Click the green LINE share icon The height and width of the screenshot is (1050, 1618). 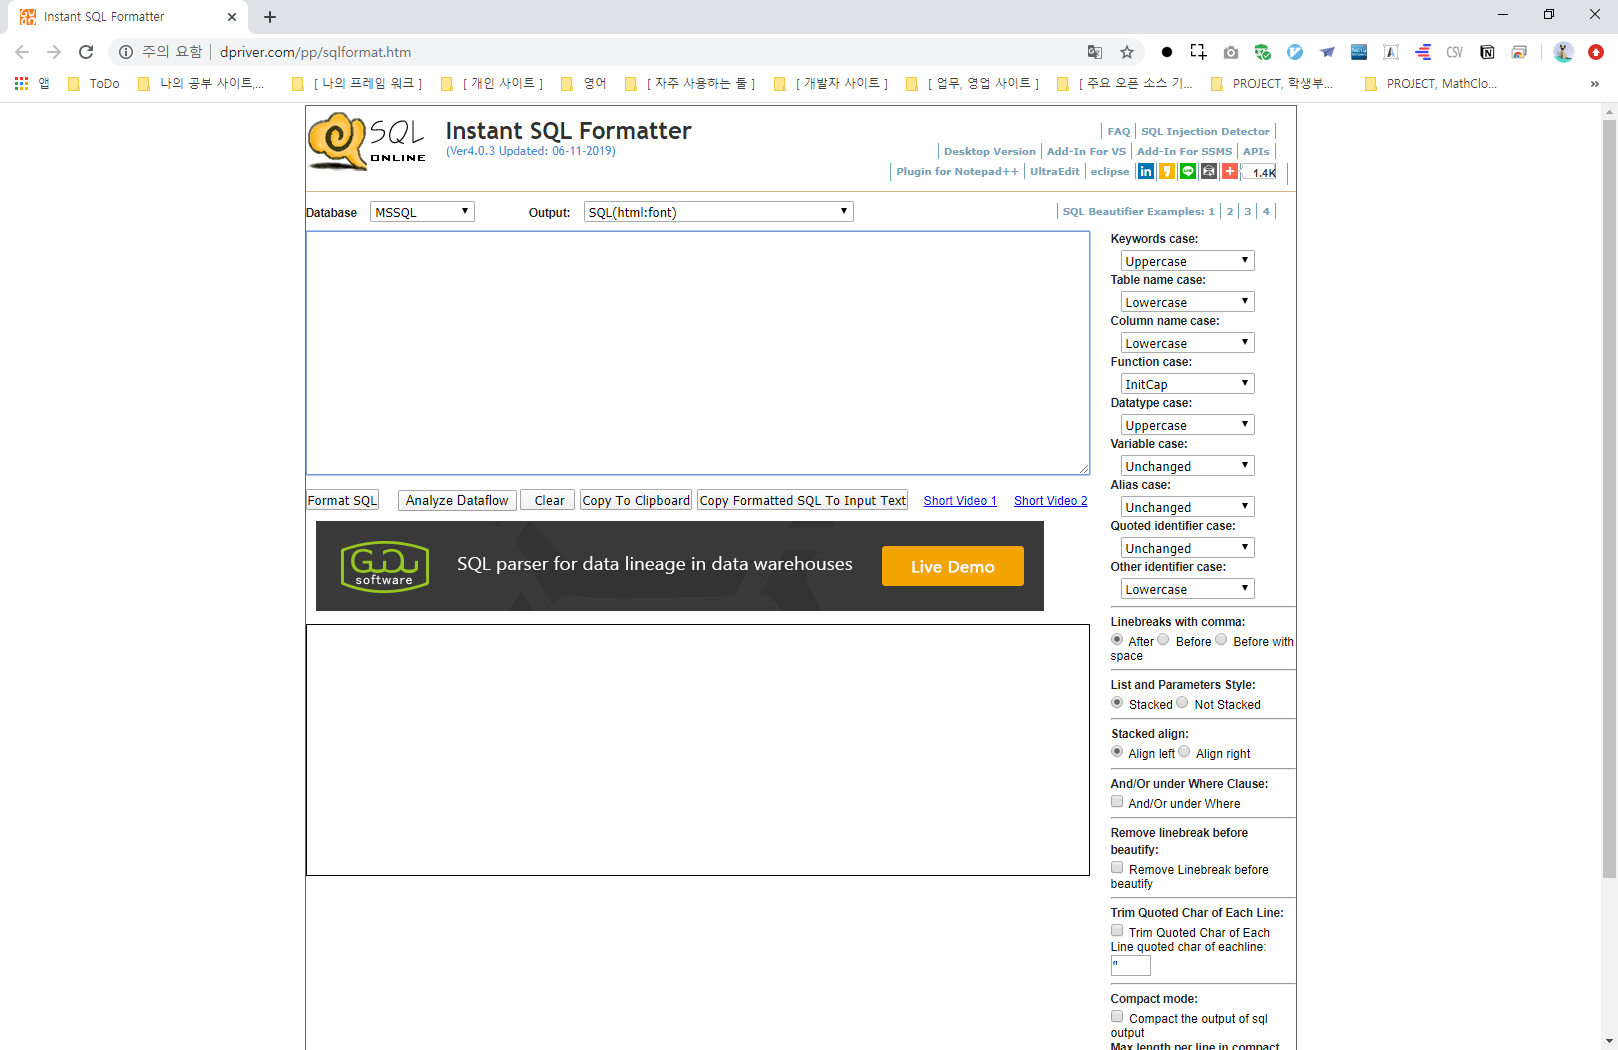click(x=1188, y=171)
